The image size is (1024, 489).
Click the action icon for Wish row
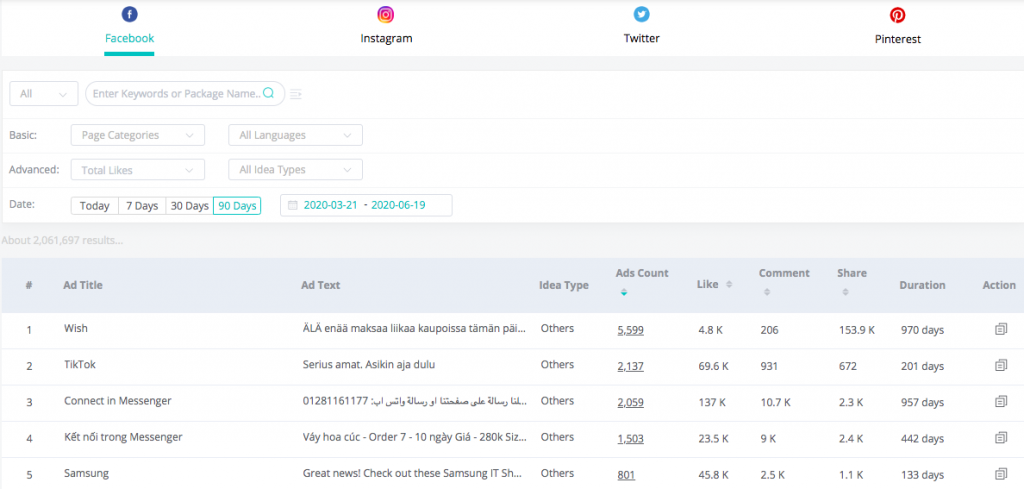pyautogui.click(x=1000, y=330)
